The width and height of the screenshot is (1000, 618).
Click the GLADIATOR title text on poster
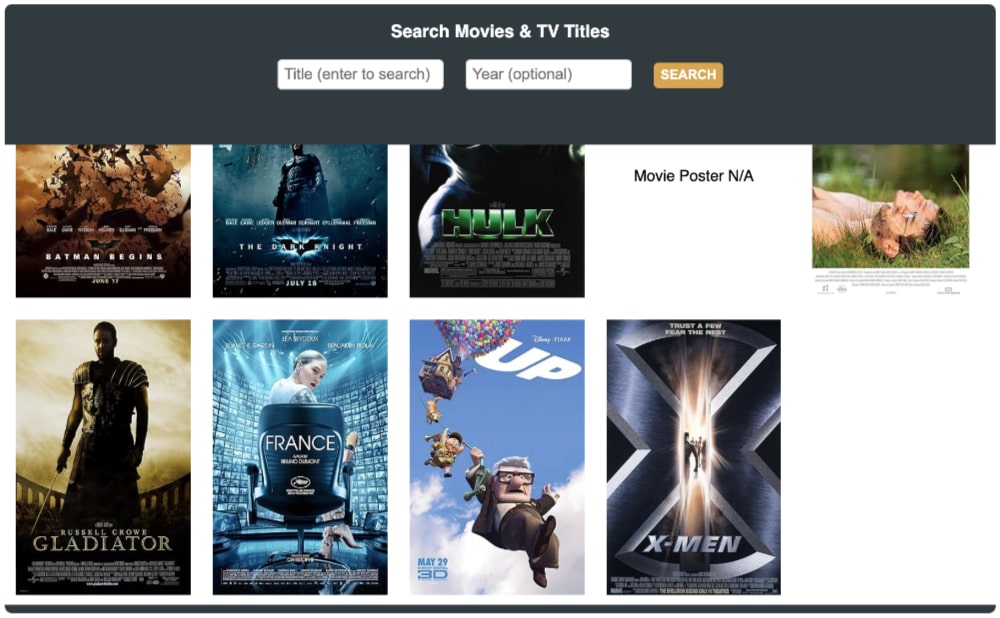(x=102, y=543)
